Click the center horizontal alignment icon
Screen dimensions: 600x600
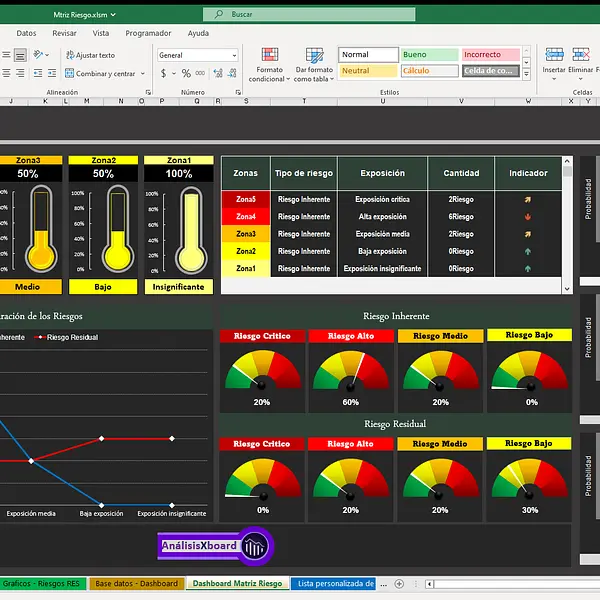pyautogui.click(x=6, y=73)
